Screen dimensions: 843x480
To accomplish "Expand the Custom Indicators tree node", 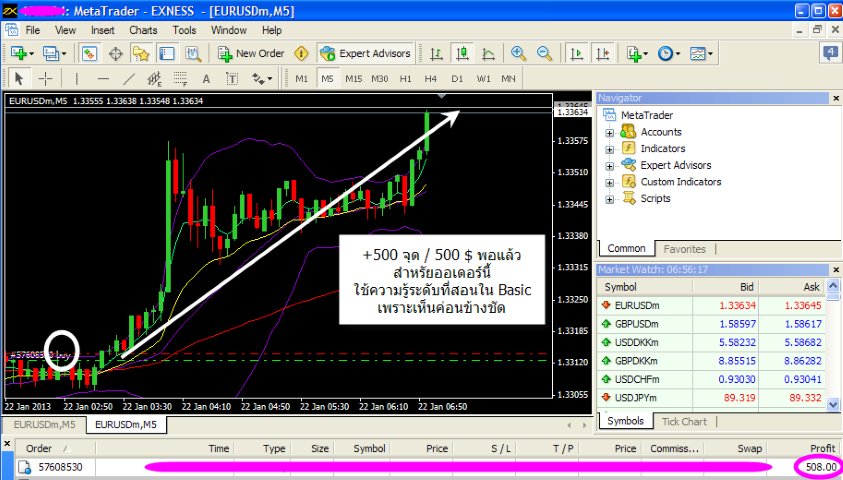I will pos(609,183).
